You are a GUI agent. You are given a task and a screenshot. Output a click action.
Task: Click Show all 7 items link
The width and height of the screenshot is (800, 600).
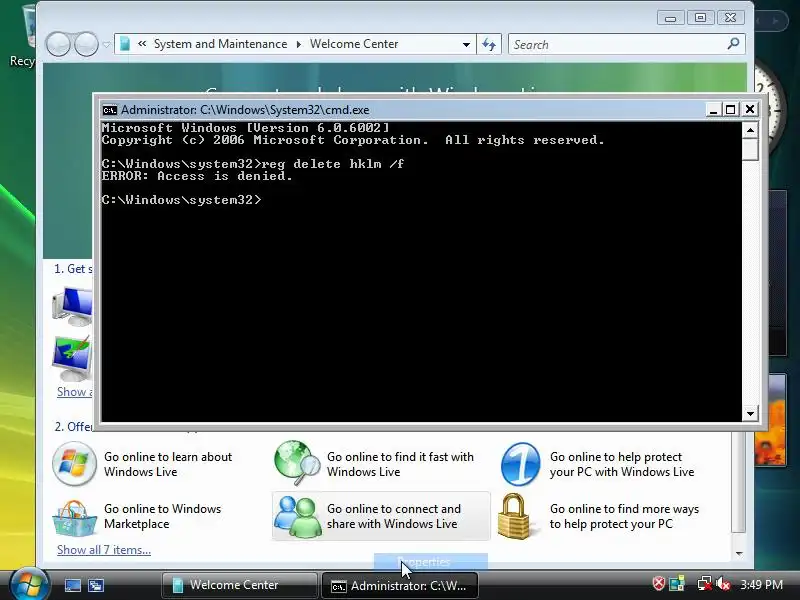point(104,550)
